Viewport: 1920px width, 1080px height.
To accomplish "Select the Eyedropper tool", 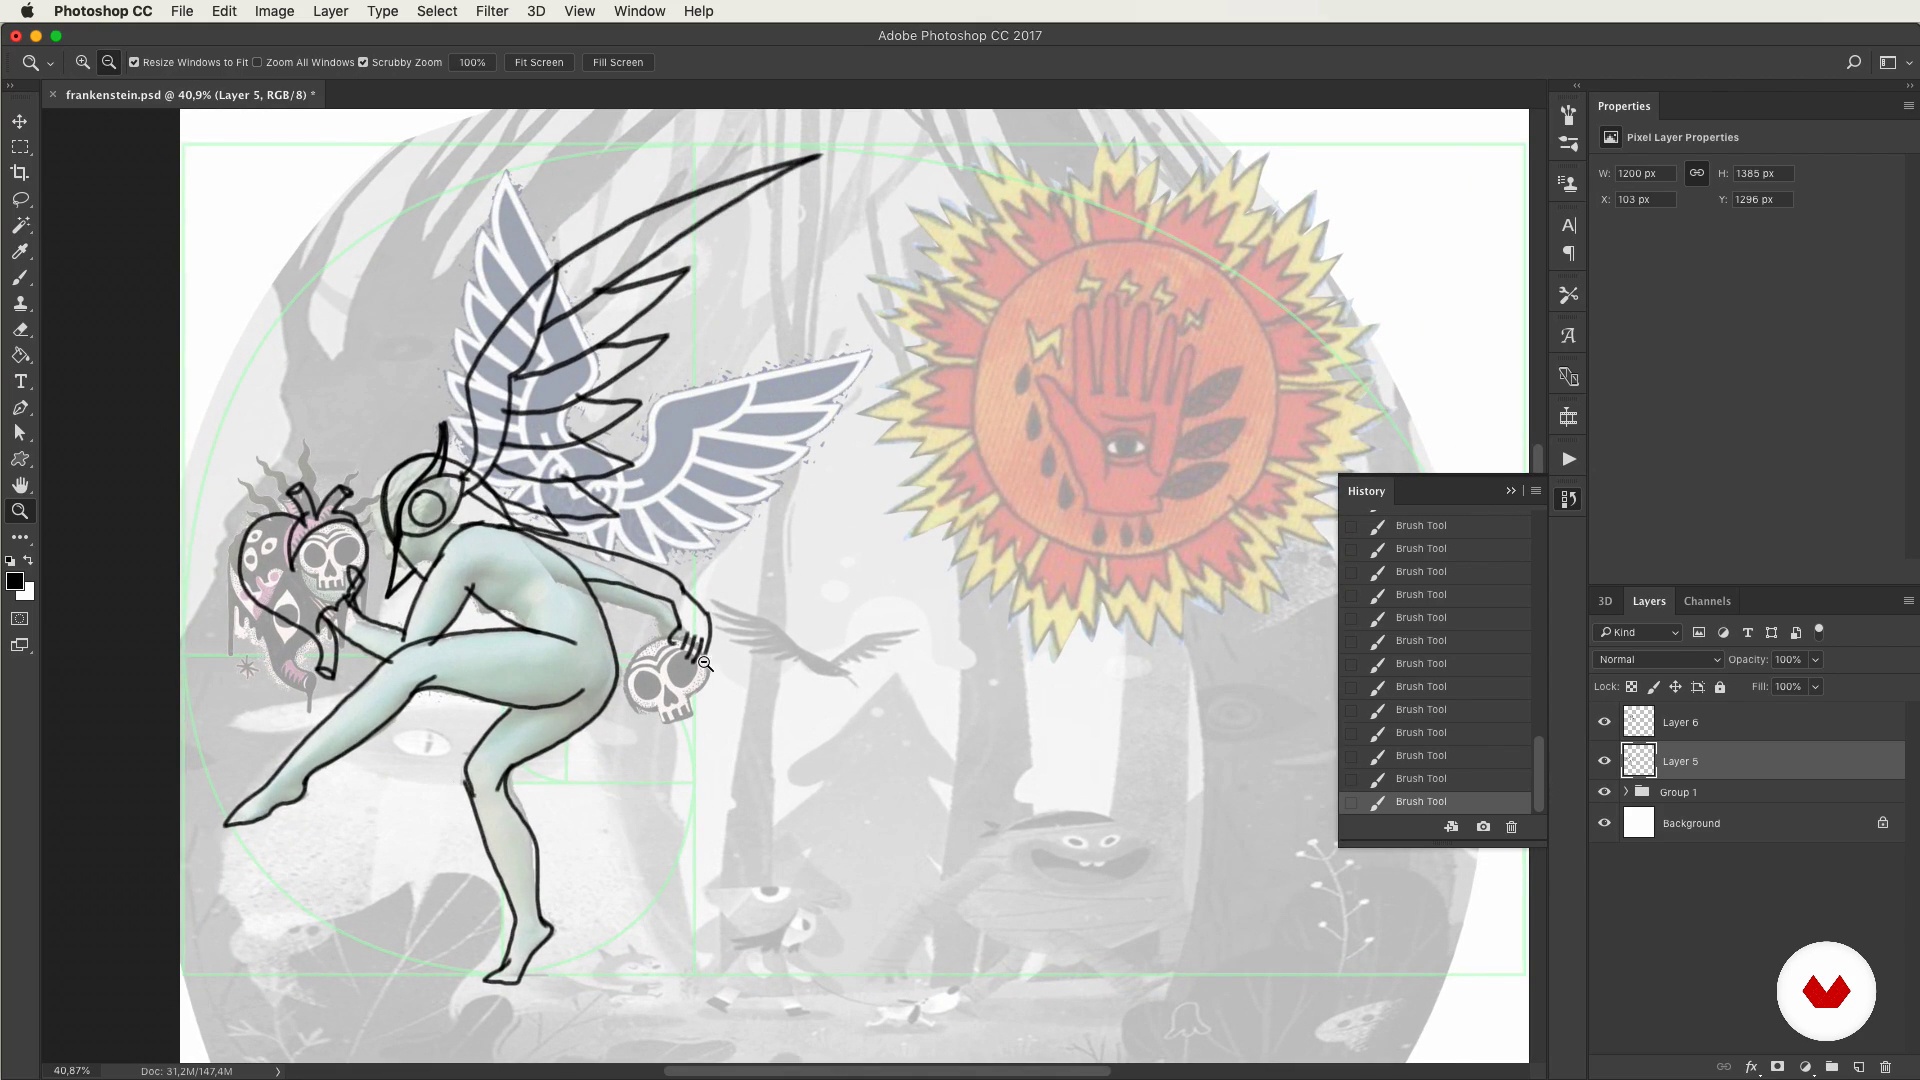I will click(x=20, y=252).
